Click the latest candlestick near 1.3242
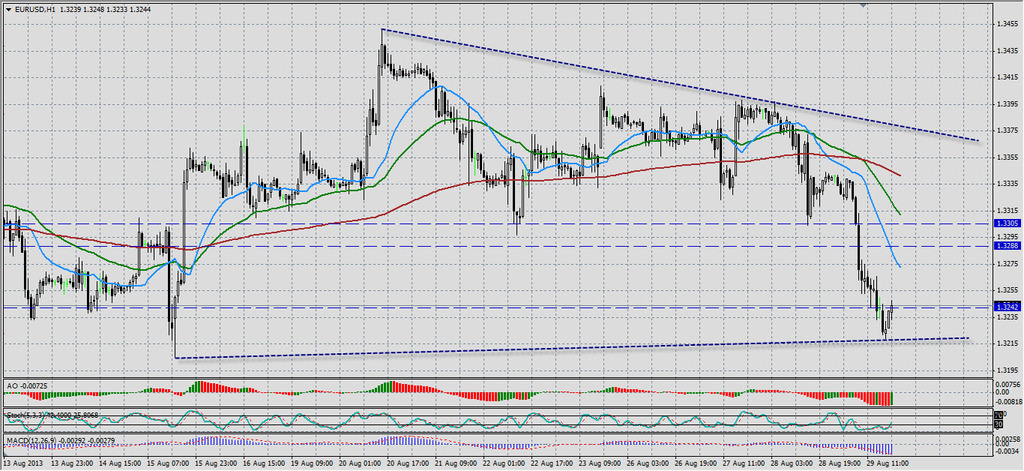The width and height of the screenshot is (1024, 471). [x=890, y=318]
